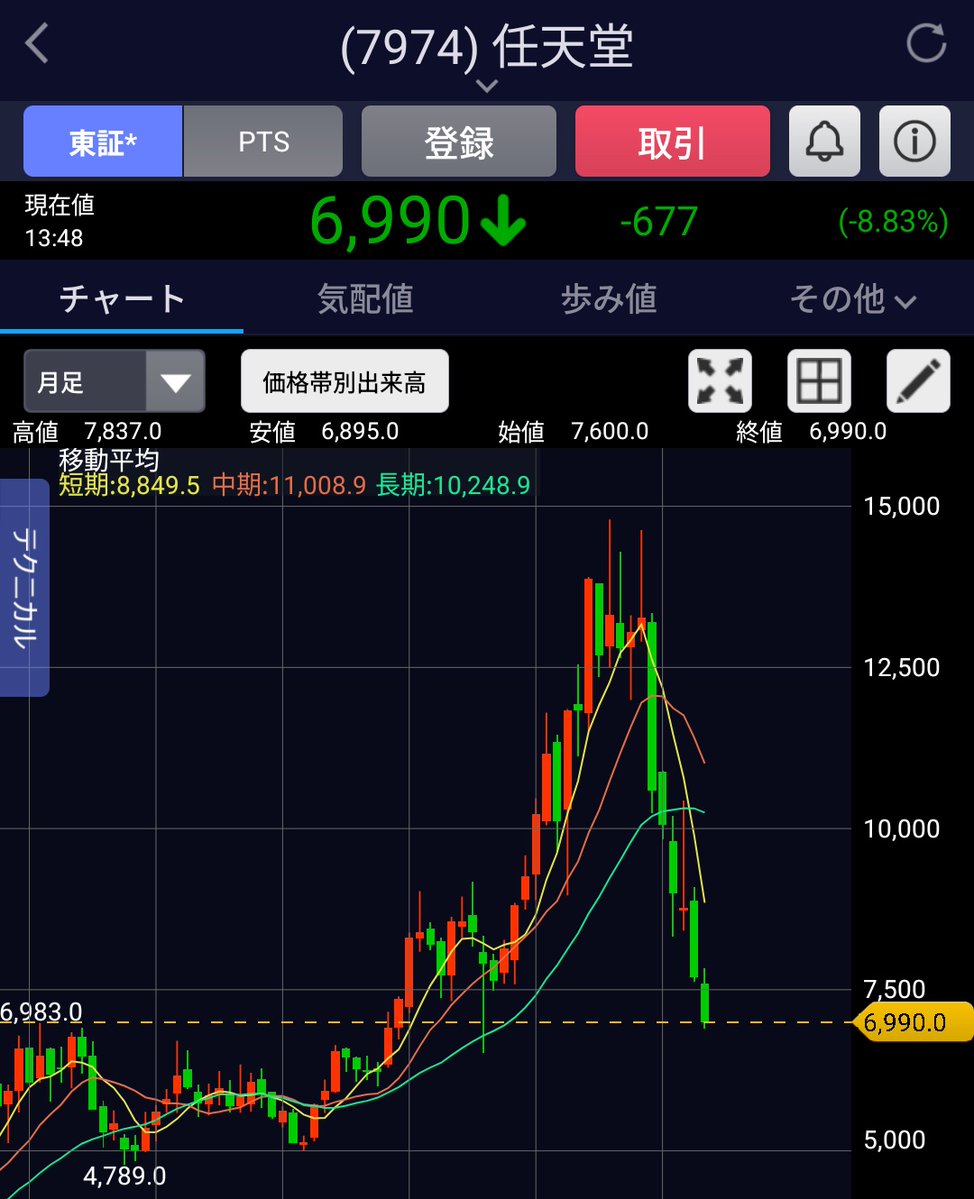Toggle 価格帯別出来高 volume-by-price

pyautogui.click(x=344, y=381)
